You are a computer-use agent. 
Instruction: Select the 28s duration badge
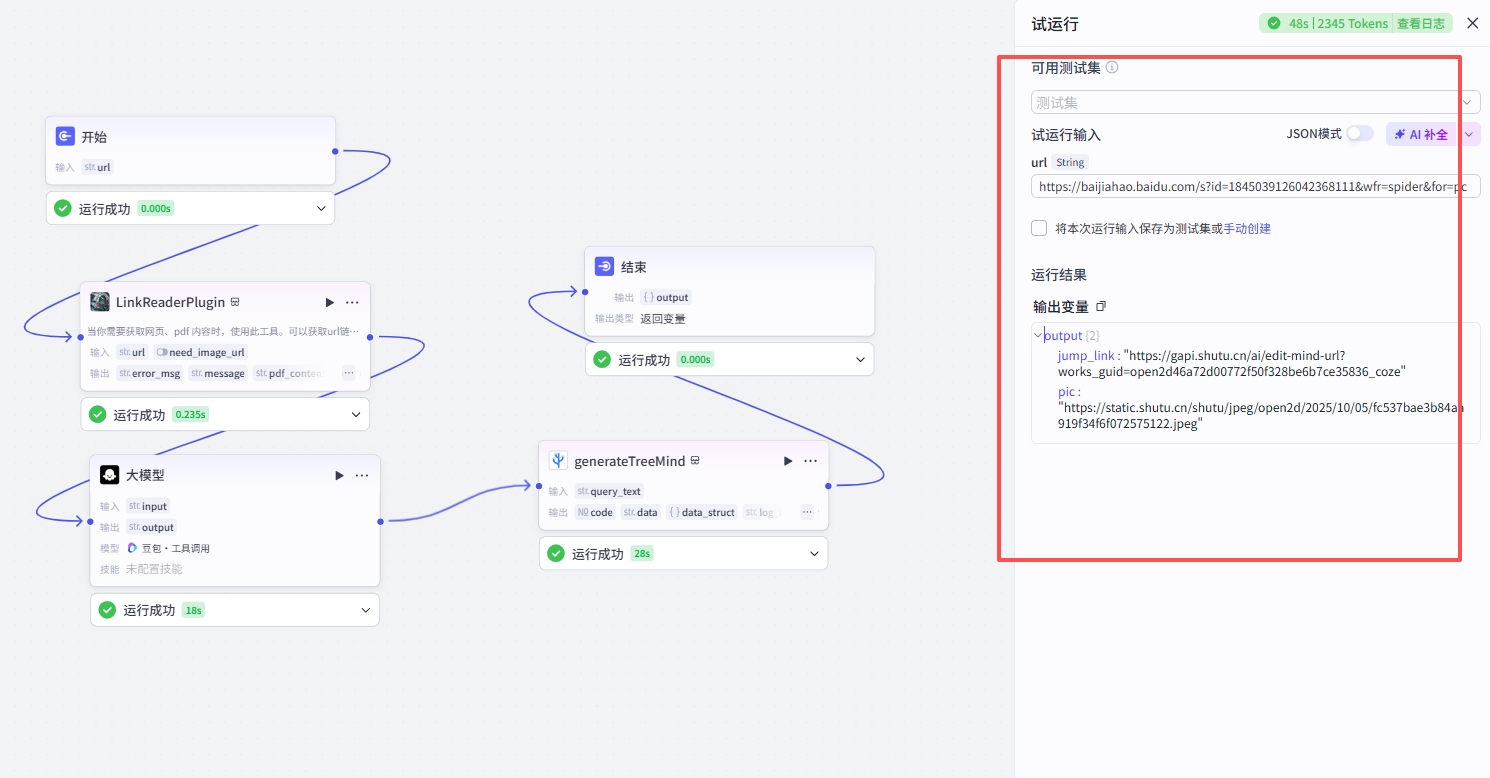pos(642,553)
